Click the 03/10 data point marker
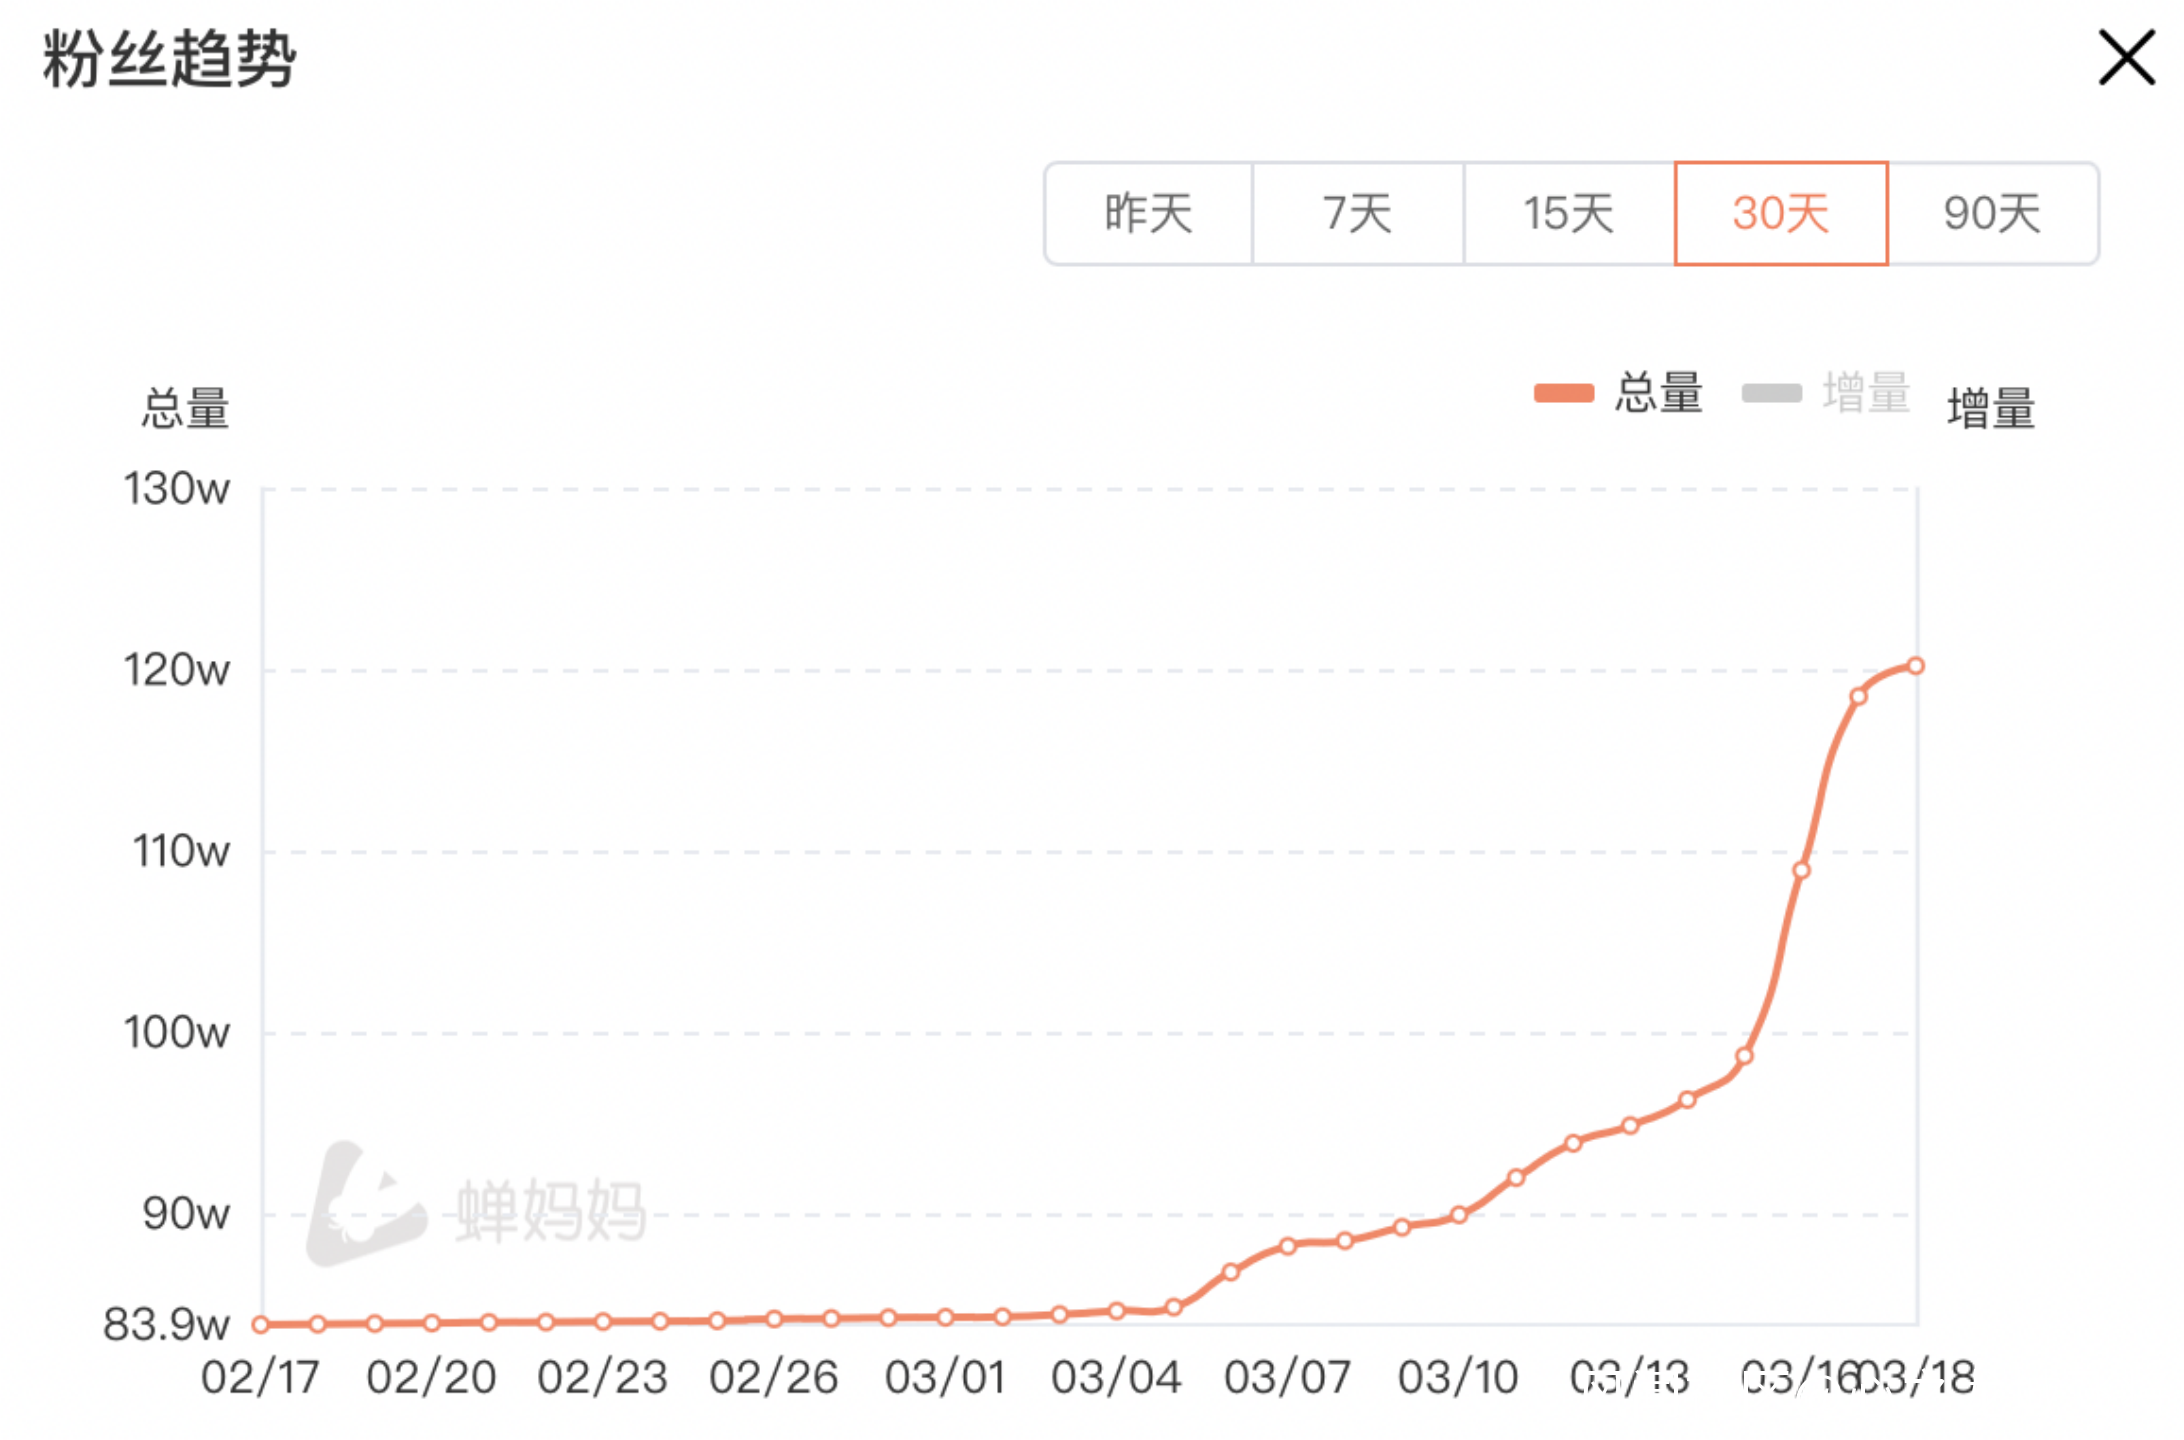This screenshot has height=1440, width=2184. point(1459,1215)
